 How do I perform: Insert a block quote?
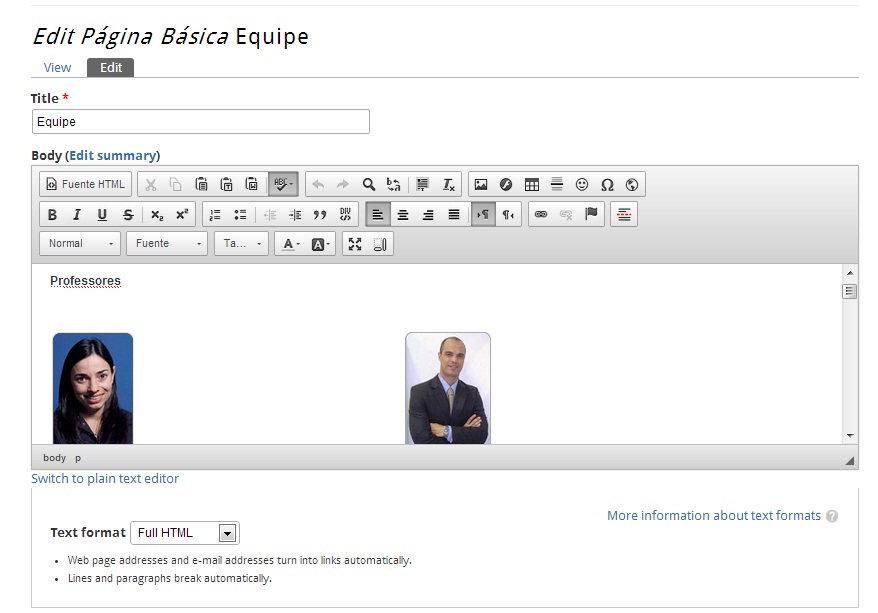coord(320,214)
